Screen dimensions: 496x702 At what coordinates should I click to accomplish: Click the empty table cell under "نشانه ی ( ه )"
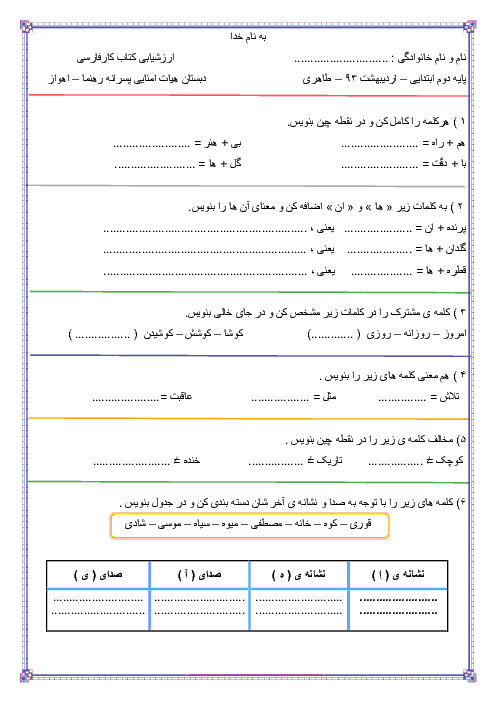click(299, 609)
